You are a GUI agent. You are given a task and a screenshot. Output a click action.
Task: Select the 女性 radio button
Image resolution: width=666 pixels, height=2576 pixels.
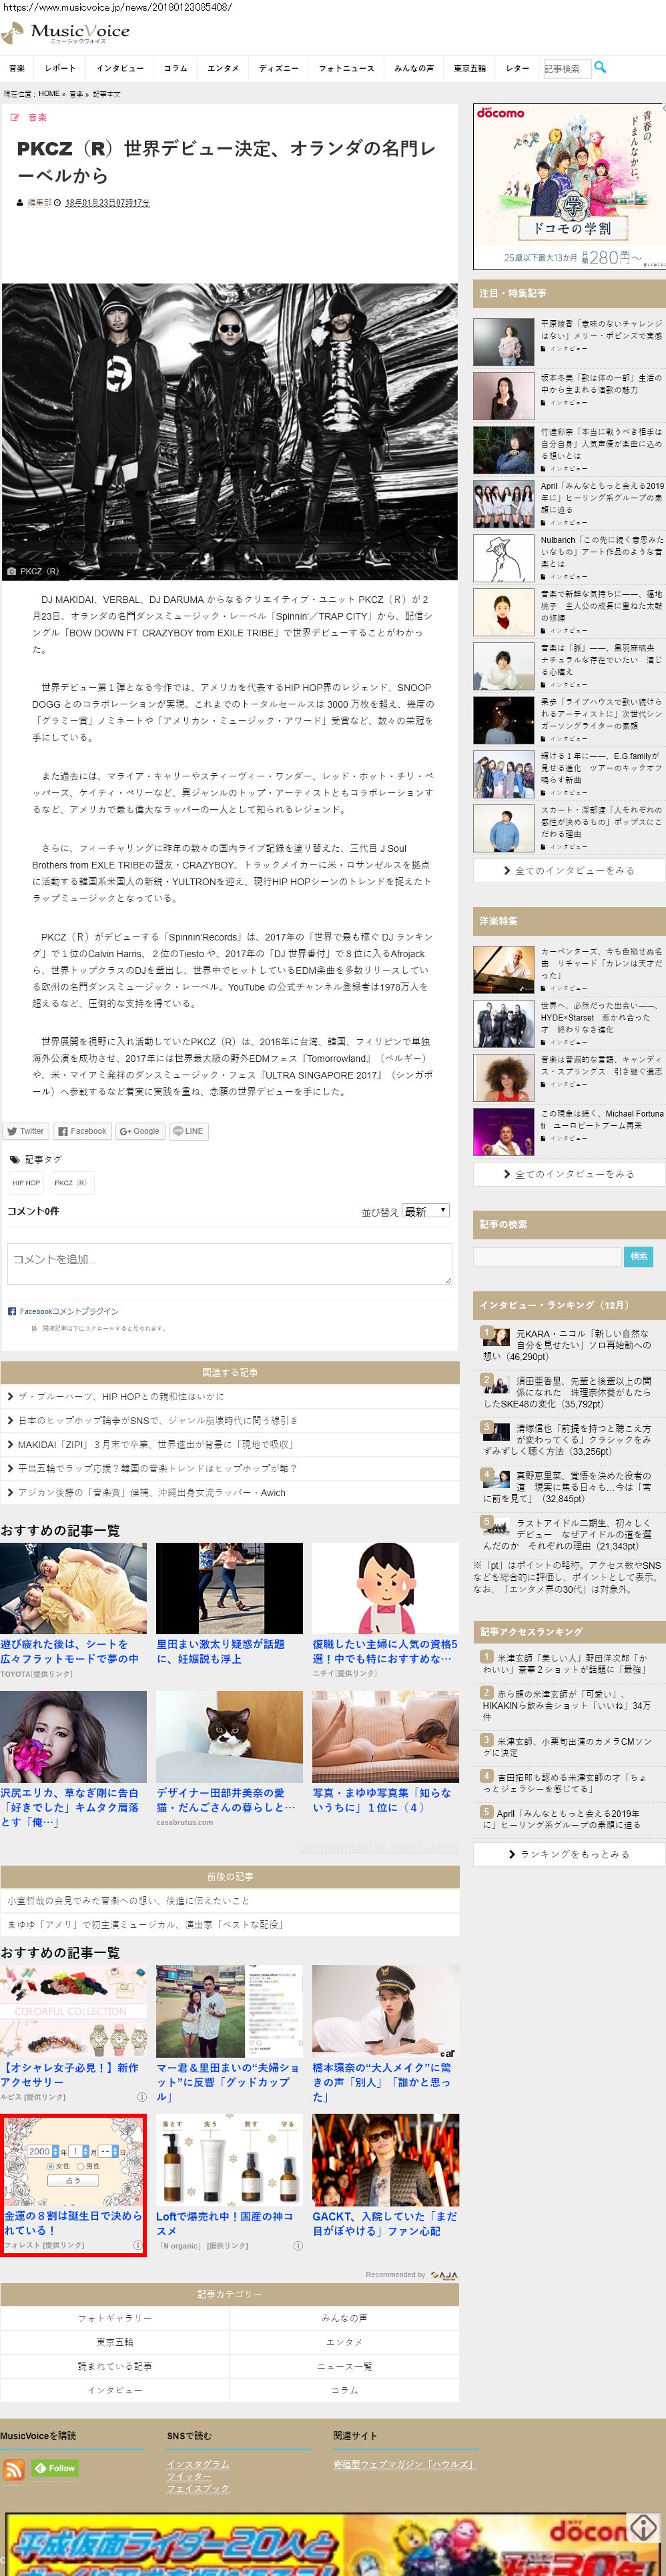click(52, 2166)
